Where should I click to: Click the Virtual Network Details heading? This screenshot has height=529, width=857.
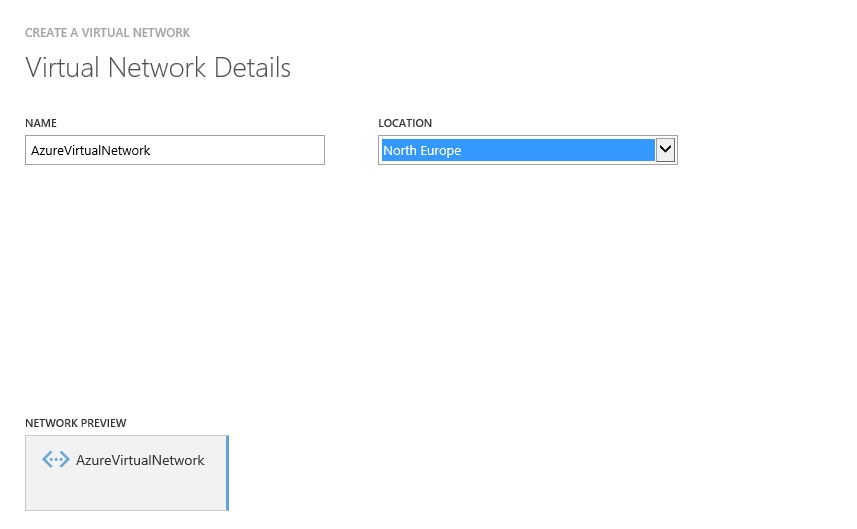(158, 68)
